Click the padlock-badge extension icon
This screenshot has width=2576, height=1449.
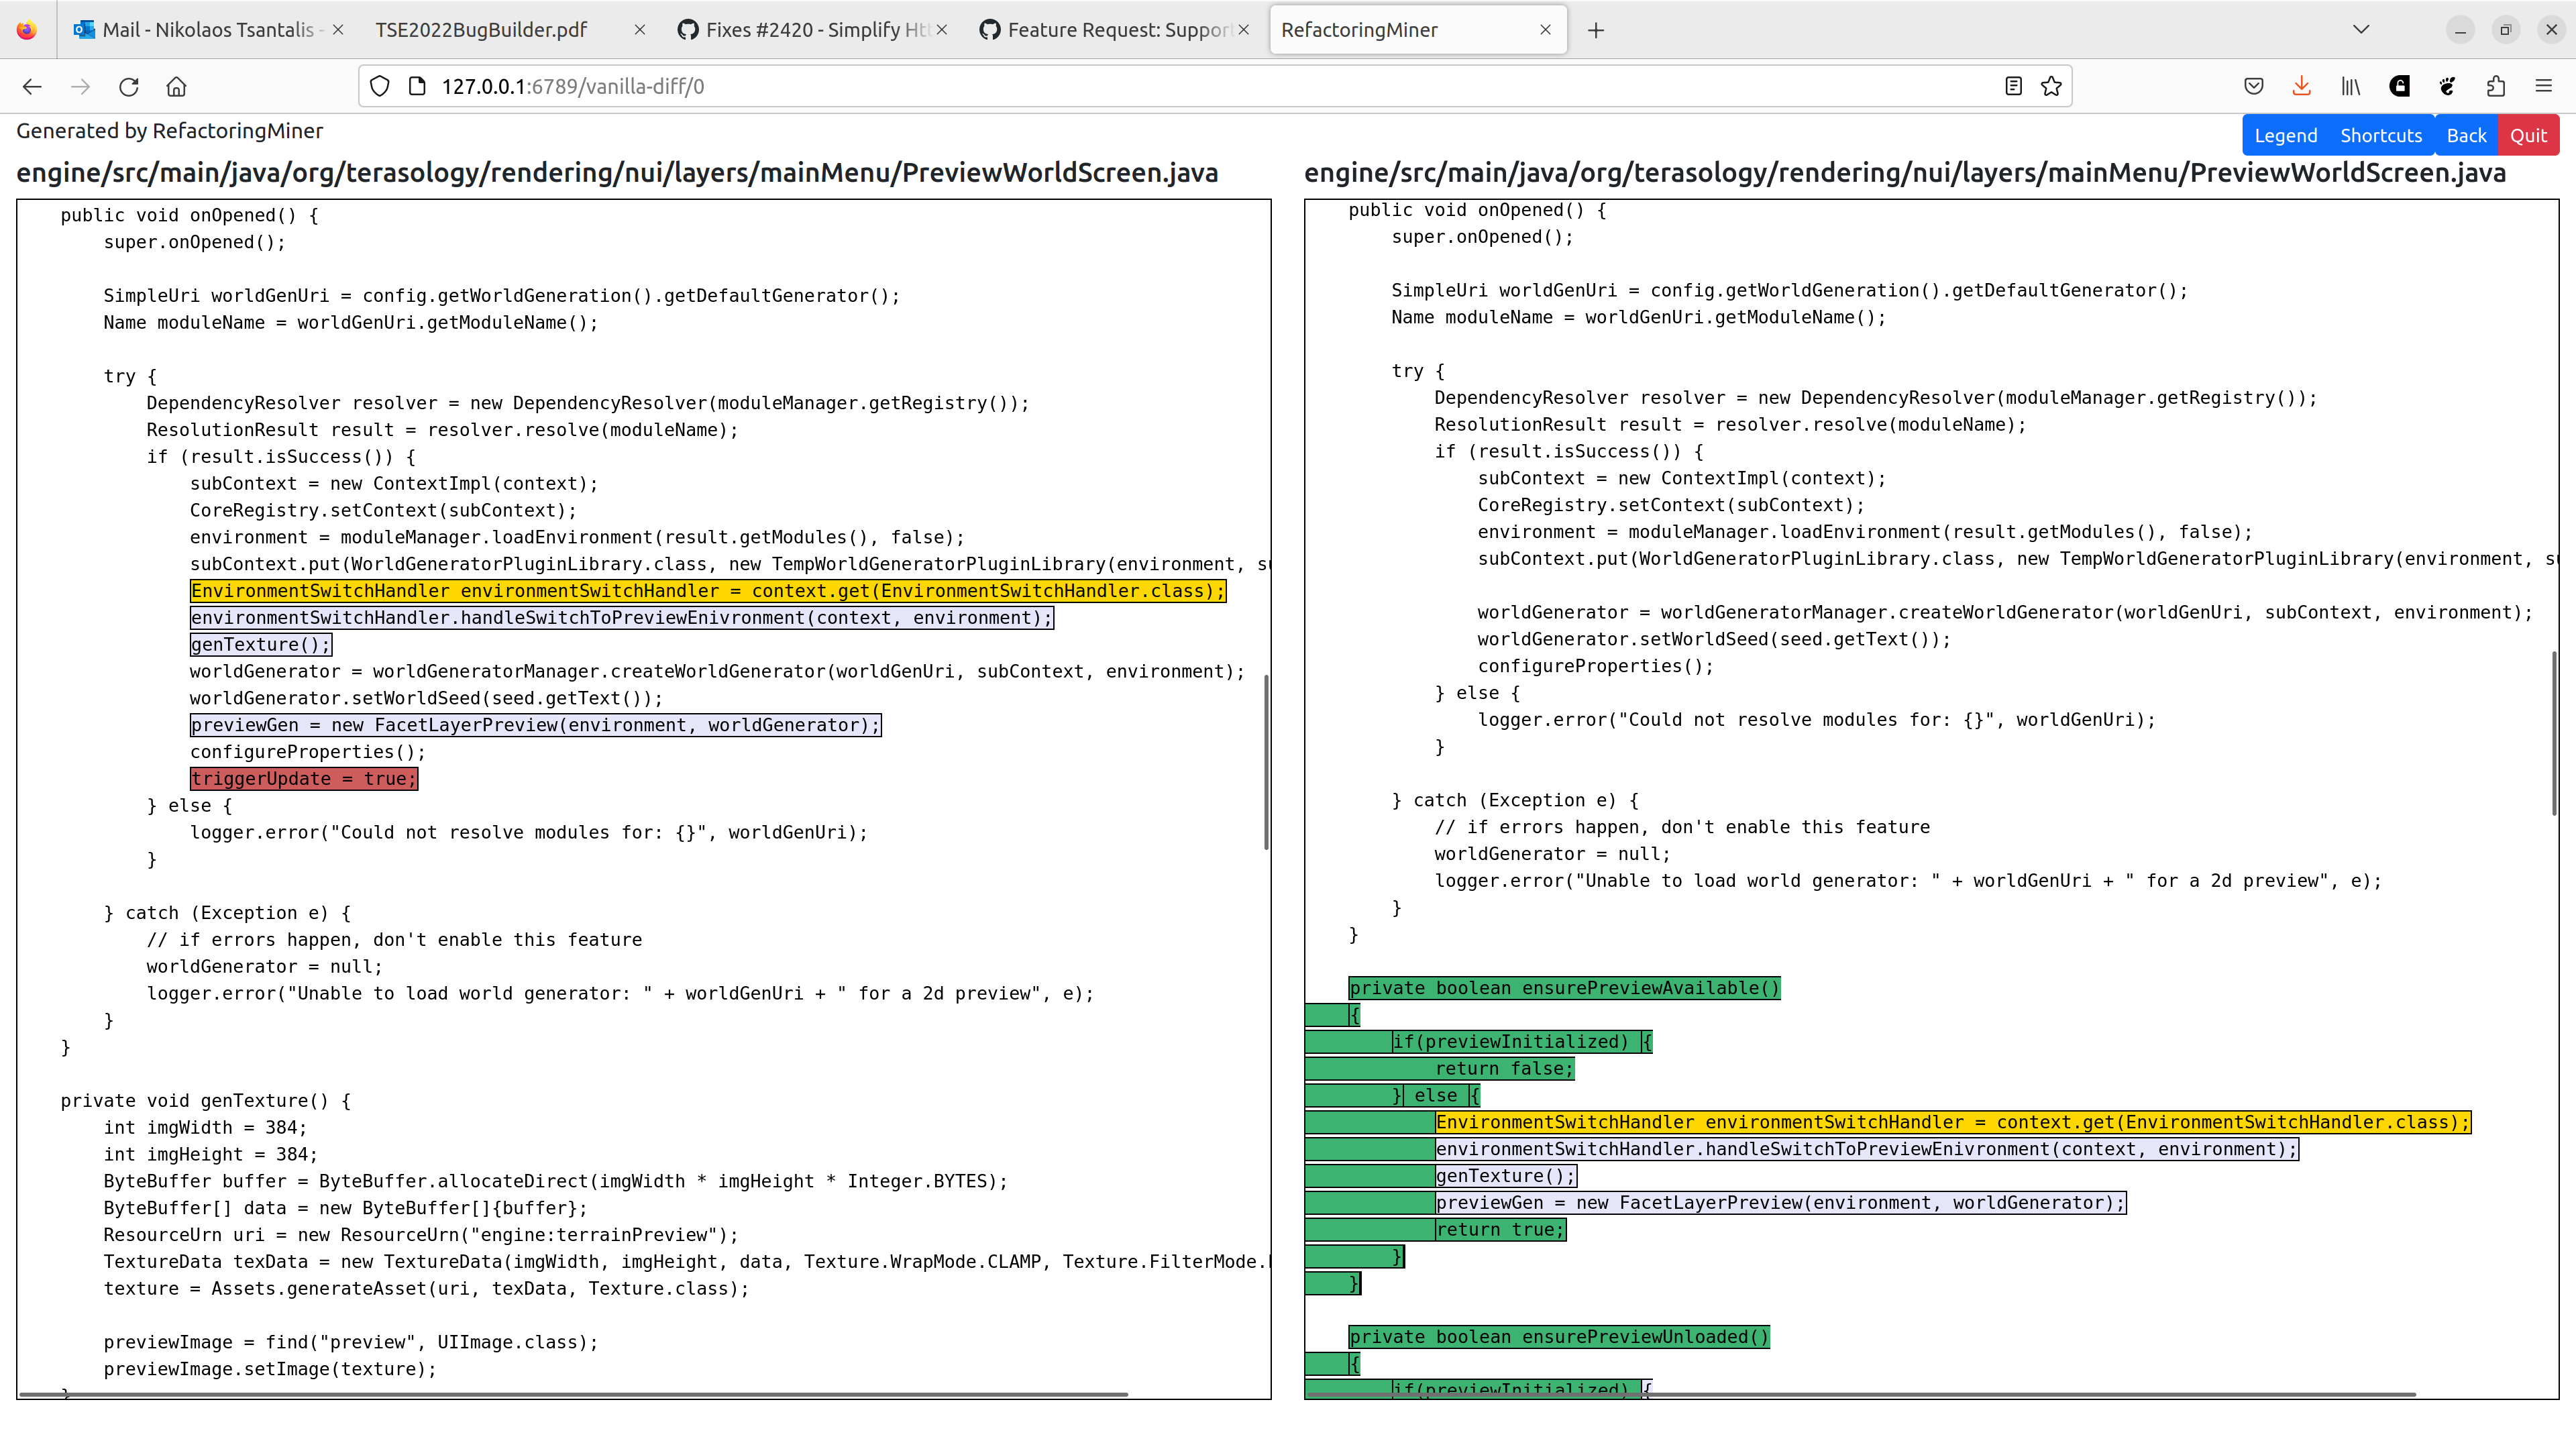click(2399, 86)
